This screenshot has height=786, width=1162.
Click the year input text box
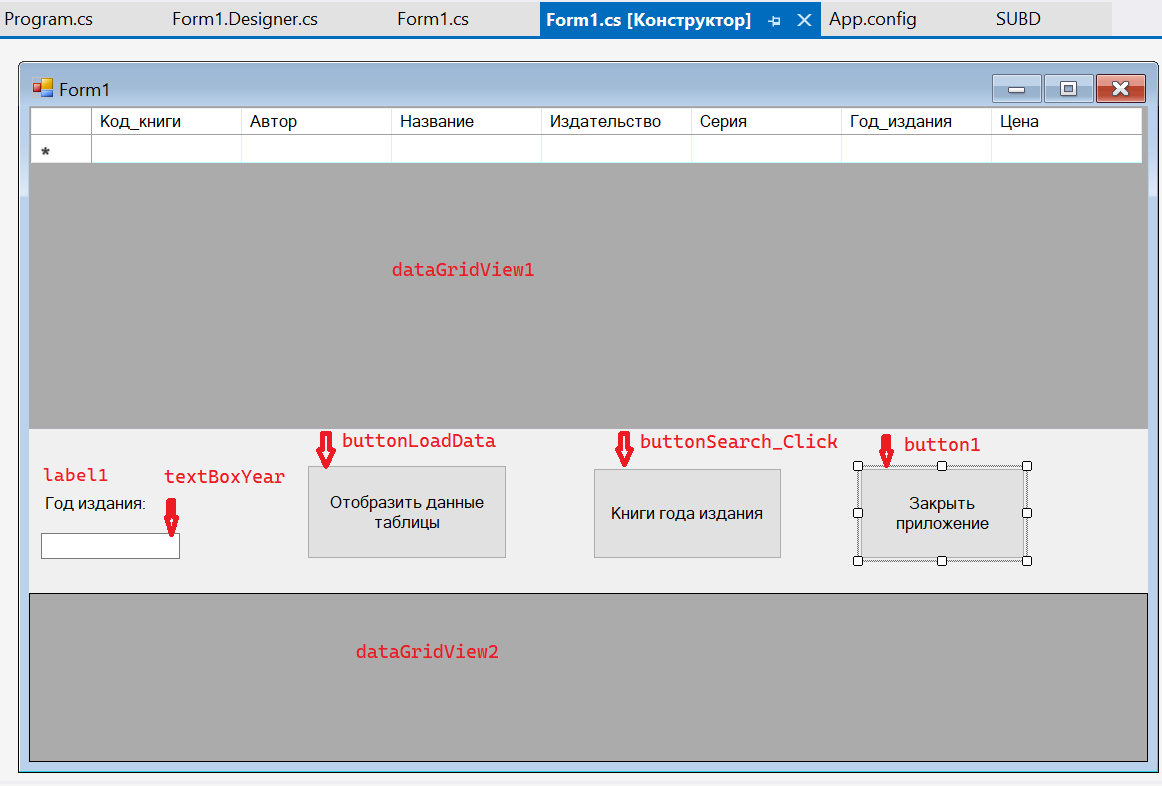[110, 546]
